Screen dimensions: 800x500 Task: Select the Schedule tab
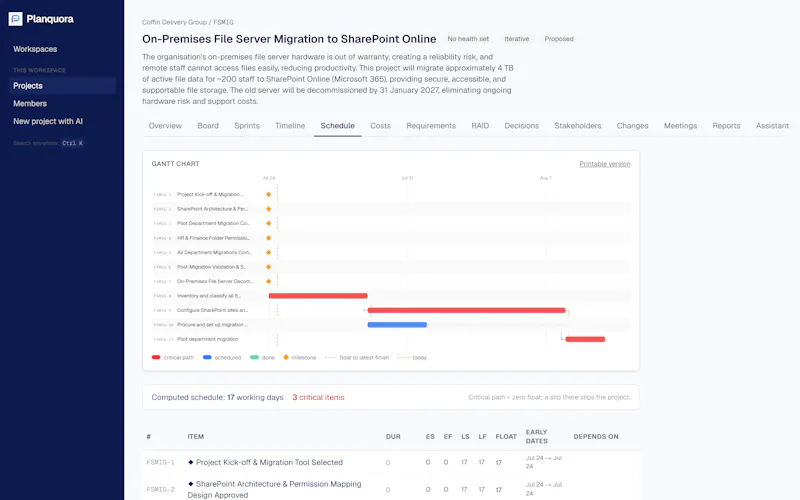point(337,126)
